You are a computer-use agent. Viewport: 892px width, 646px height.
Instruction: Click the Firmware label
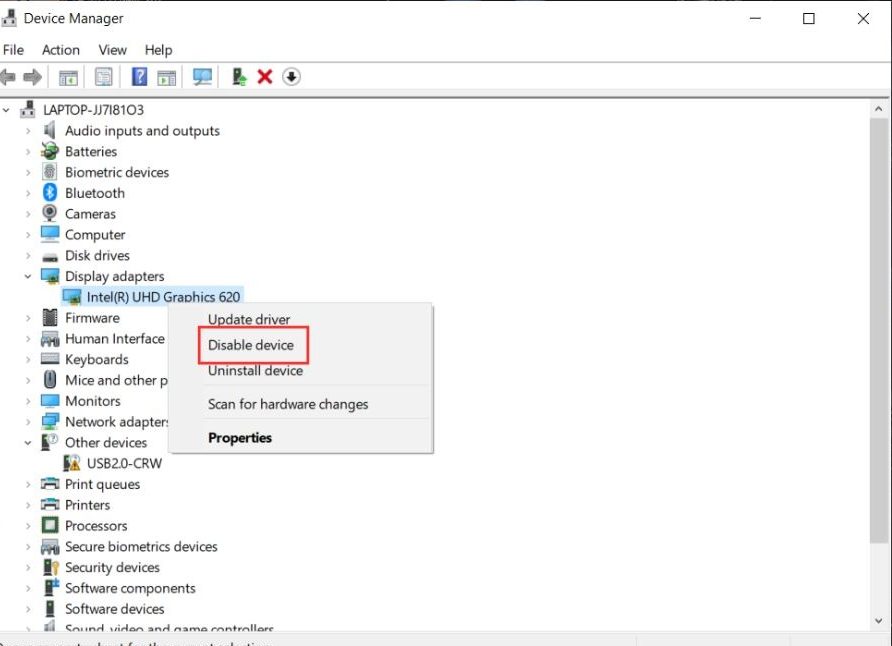pyautogui.click(x=92, y=318)
